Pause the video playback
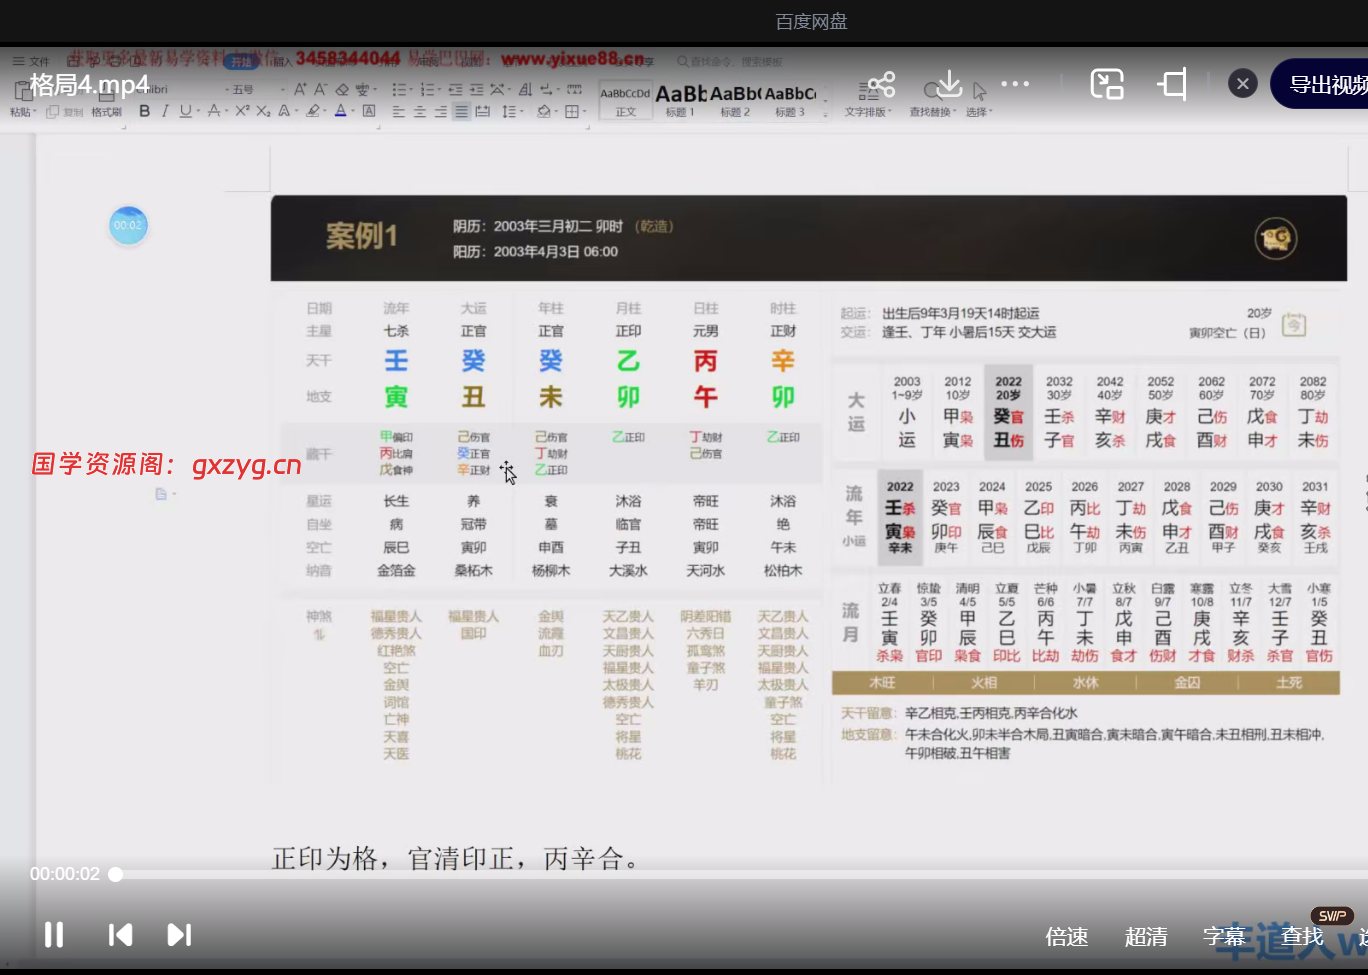1368x975 pixels. [x=54, y=935]
